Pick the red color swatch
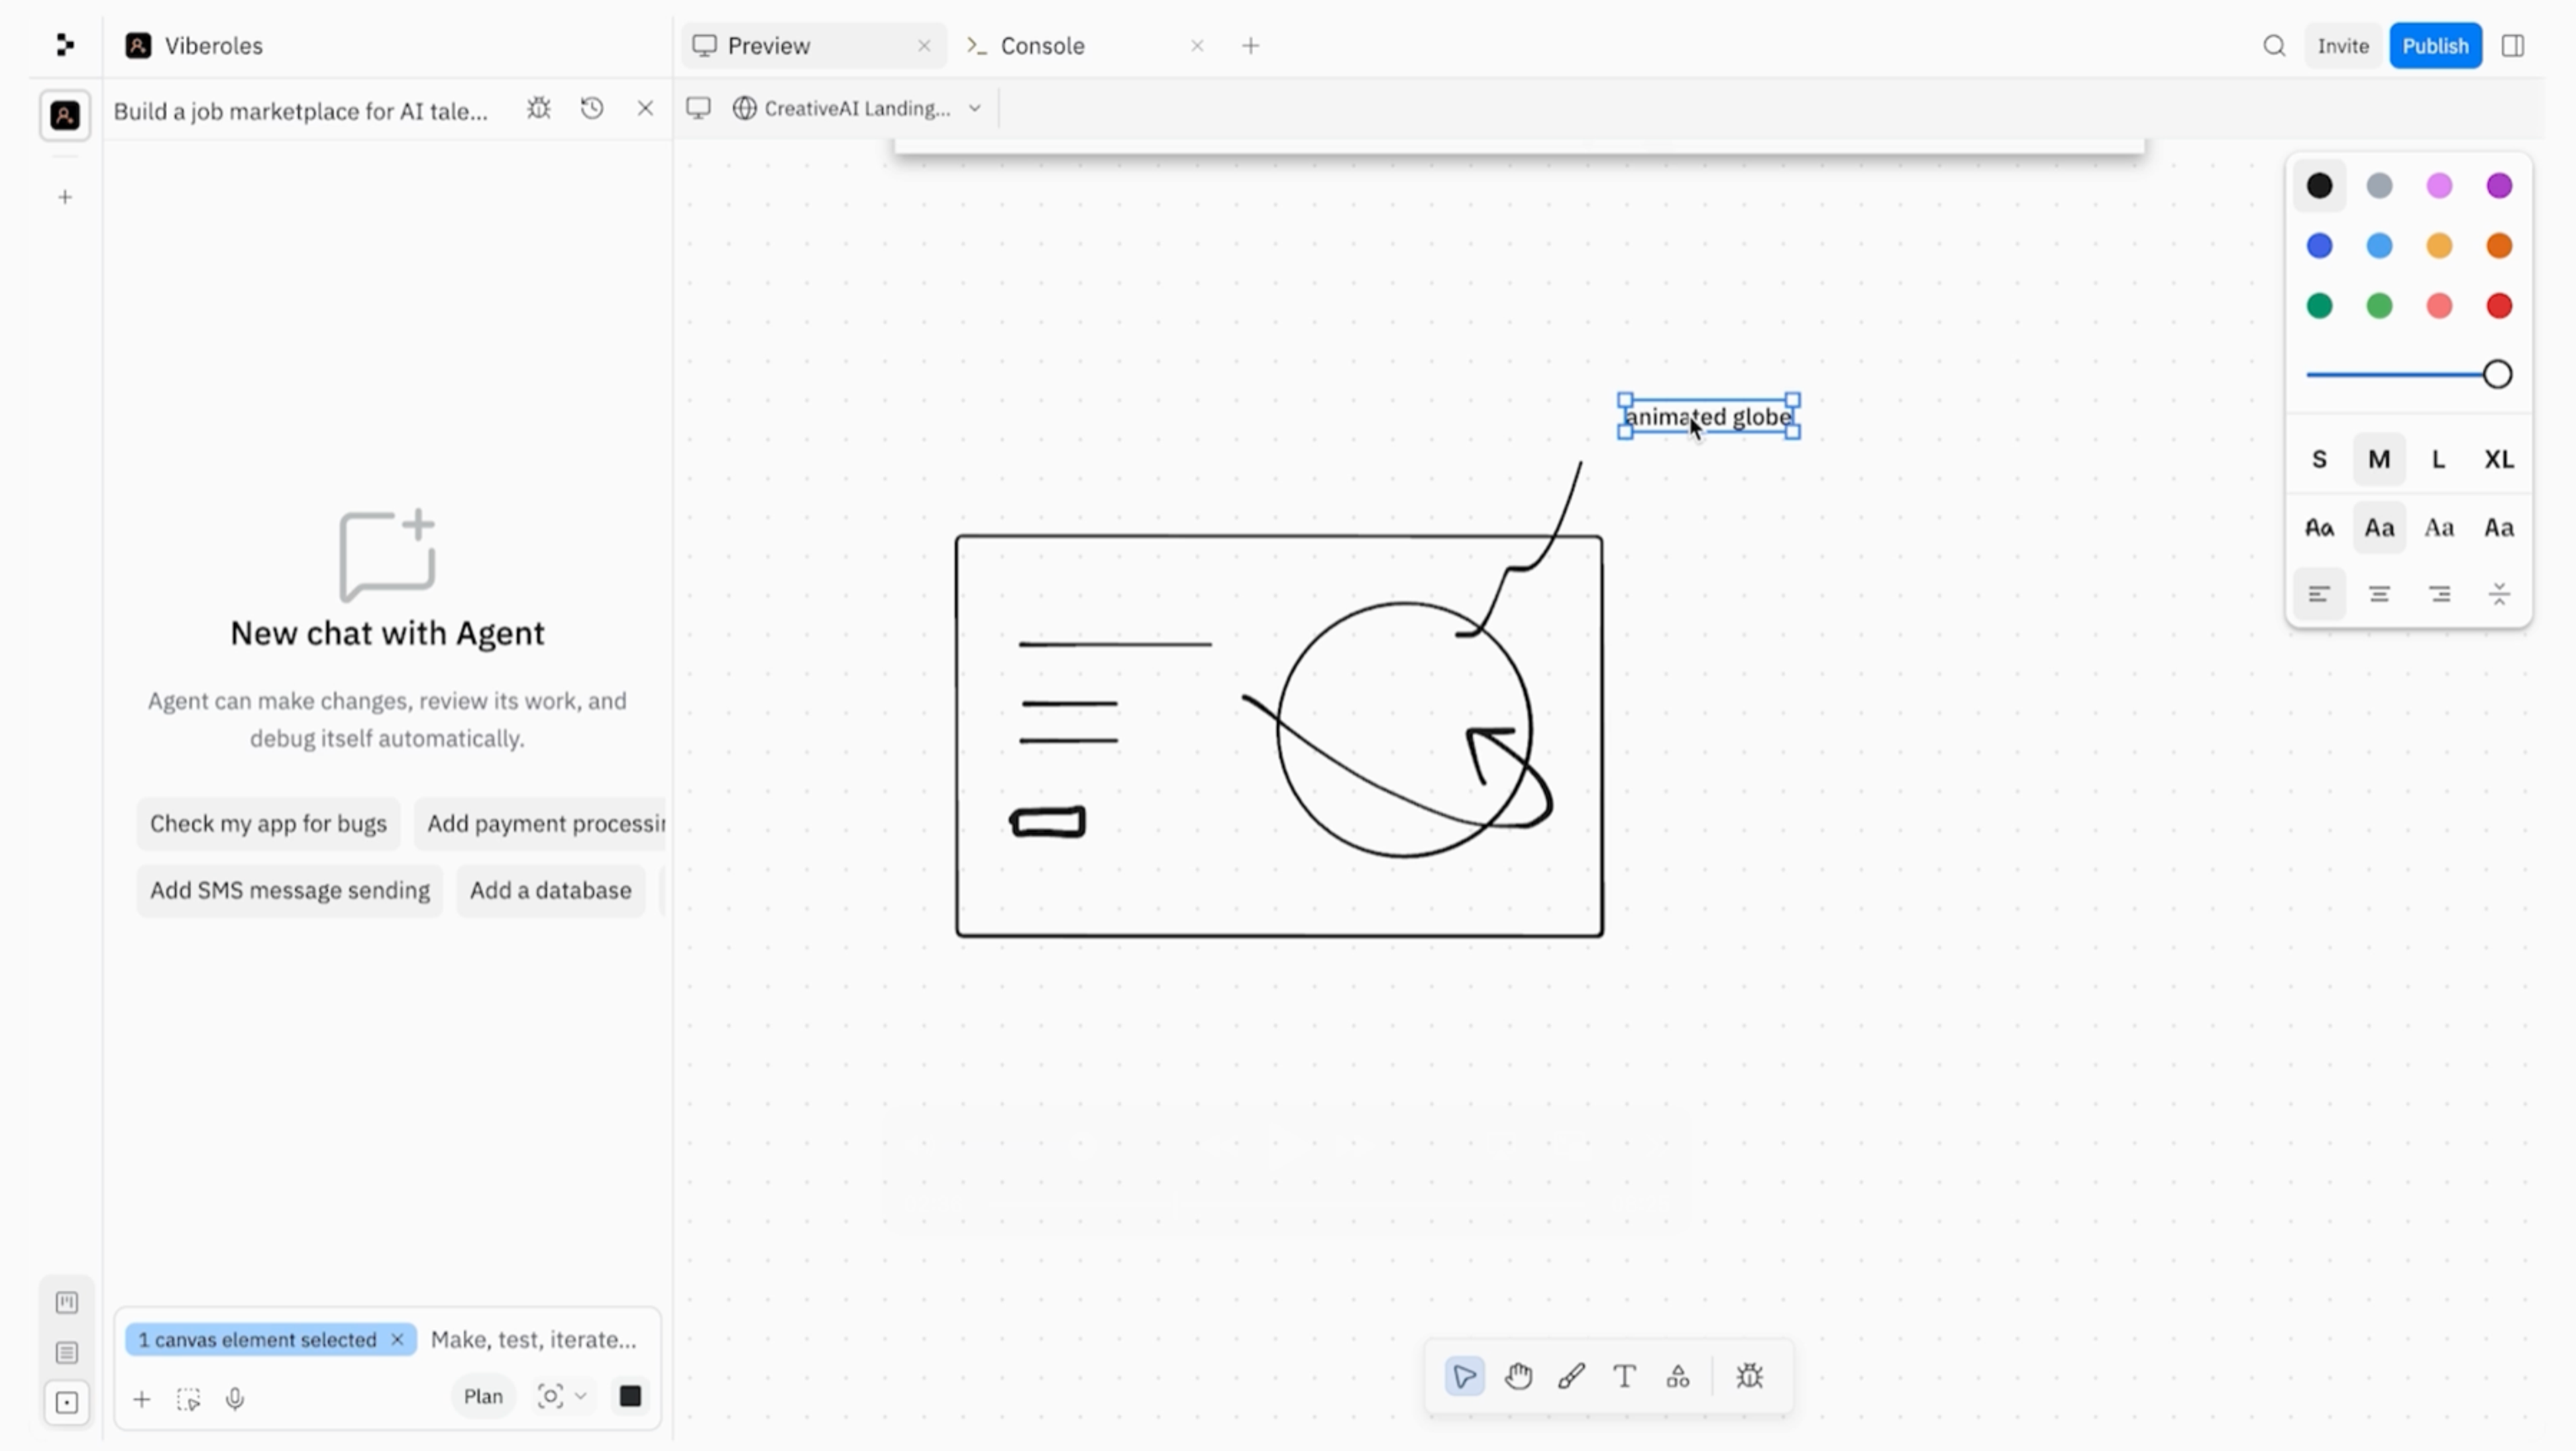 [2498, 306]
